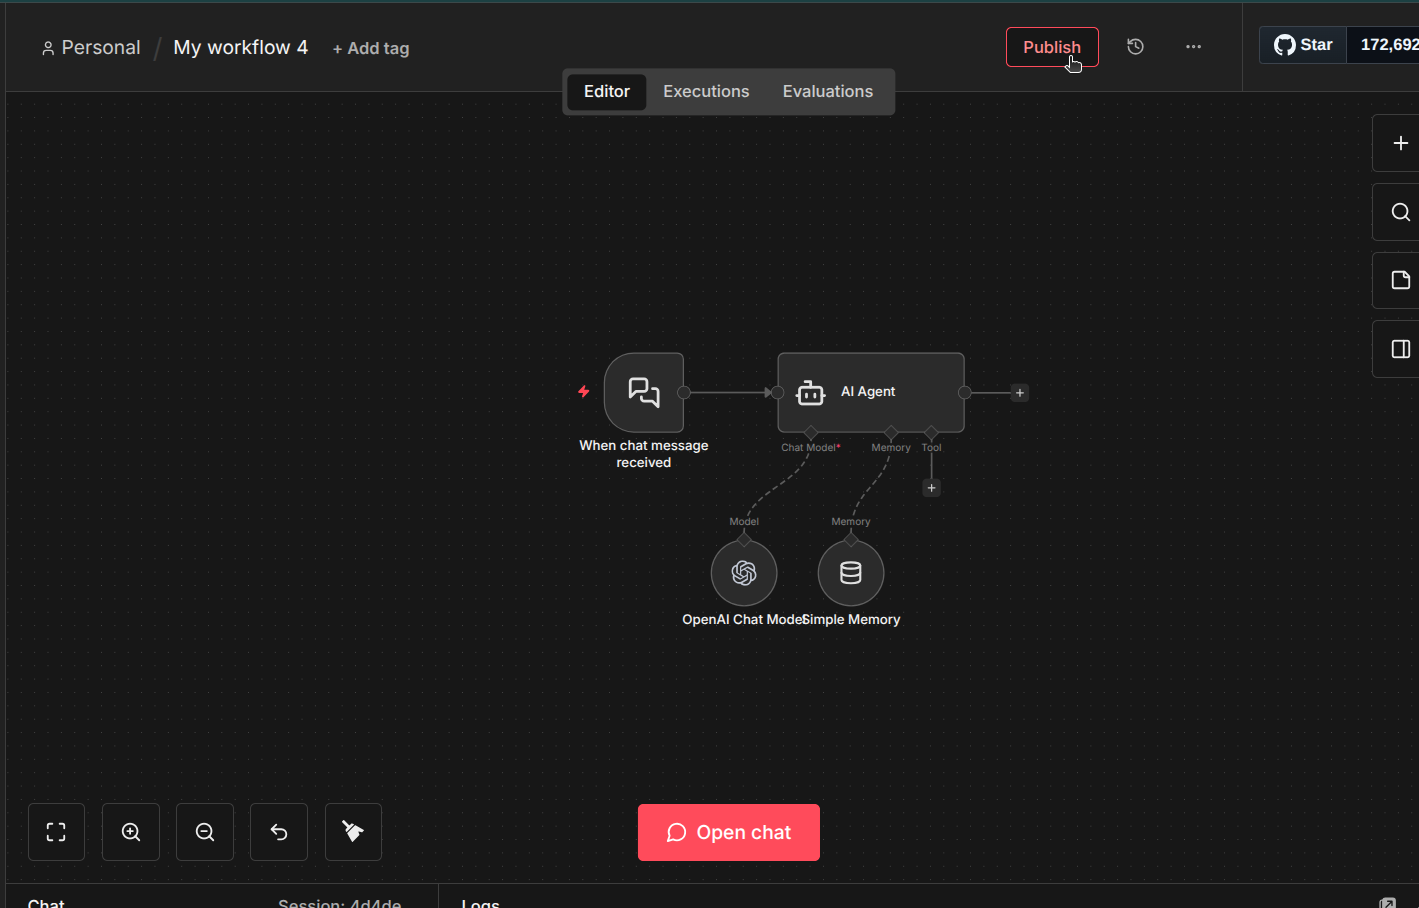Image resolution: width=1419 pixels, height=908 pixels.
Task: Add a Tool to the AI Agent via the plus
Action: click(931, 487)
